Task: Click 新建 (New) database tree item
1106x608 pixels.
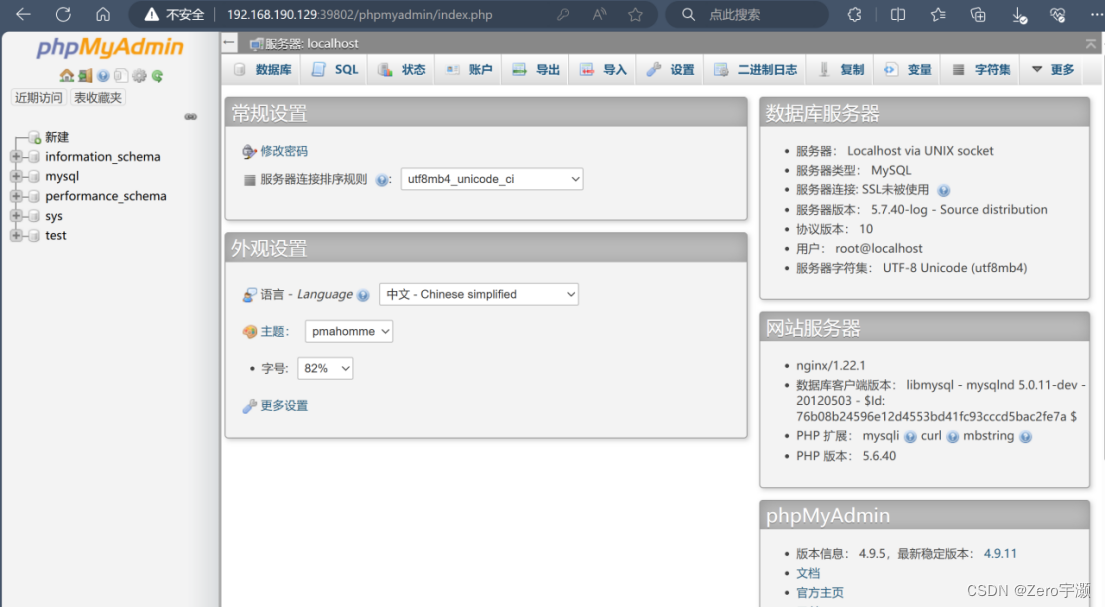Action: (x=56, y=137)
